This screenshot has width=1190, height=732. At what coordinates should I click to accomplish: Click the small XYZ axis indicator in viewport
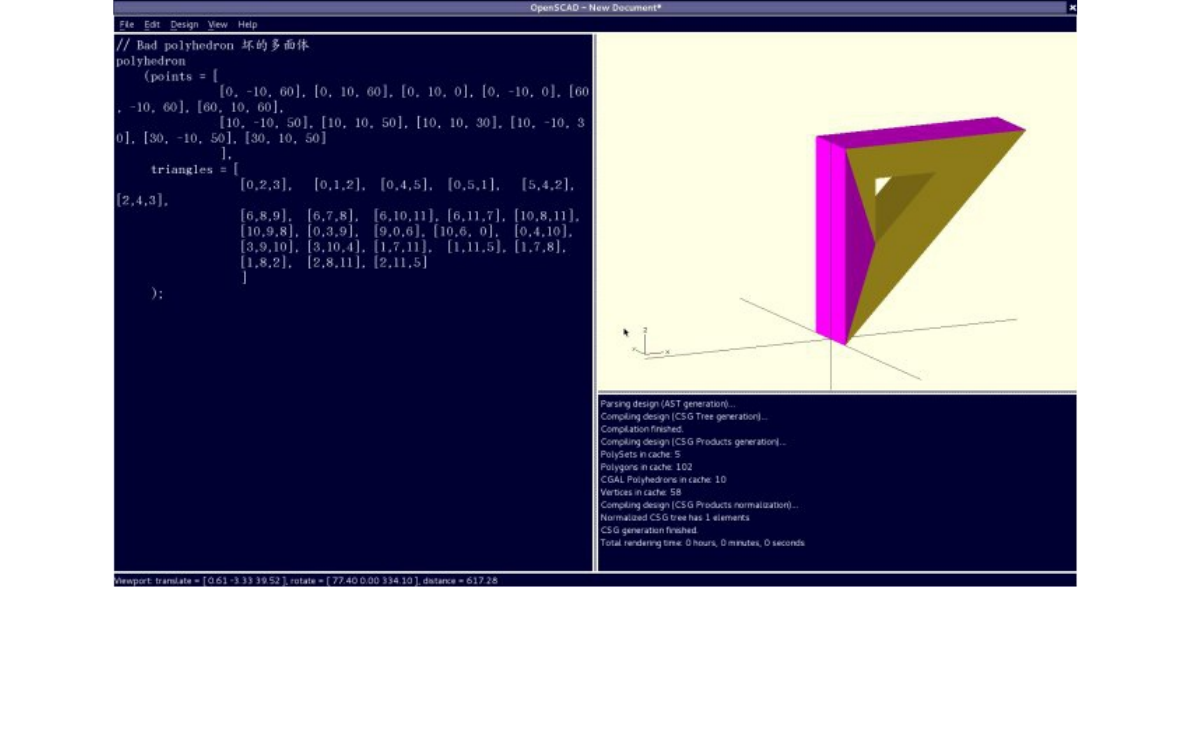coord(649,343)
